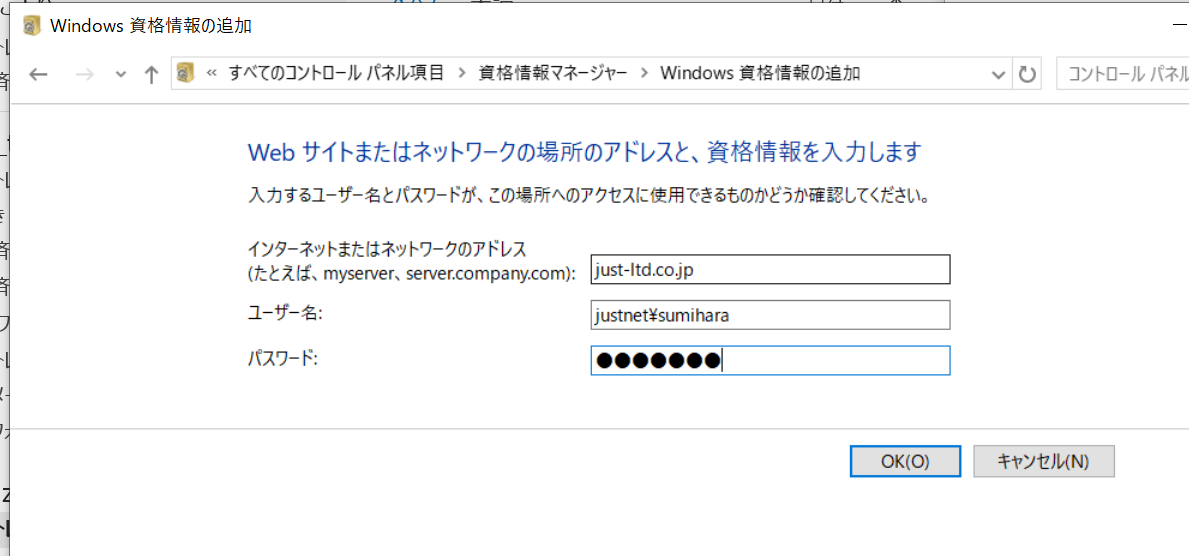Image resolution: width=1189 pixels, height=556 pixels.
Task: Click the キャンセル(N) button
Action: 1043,461
